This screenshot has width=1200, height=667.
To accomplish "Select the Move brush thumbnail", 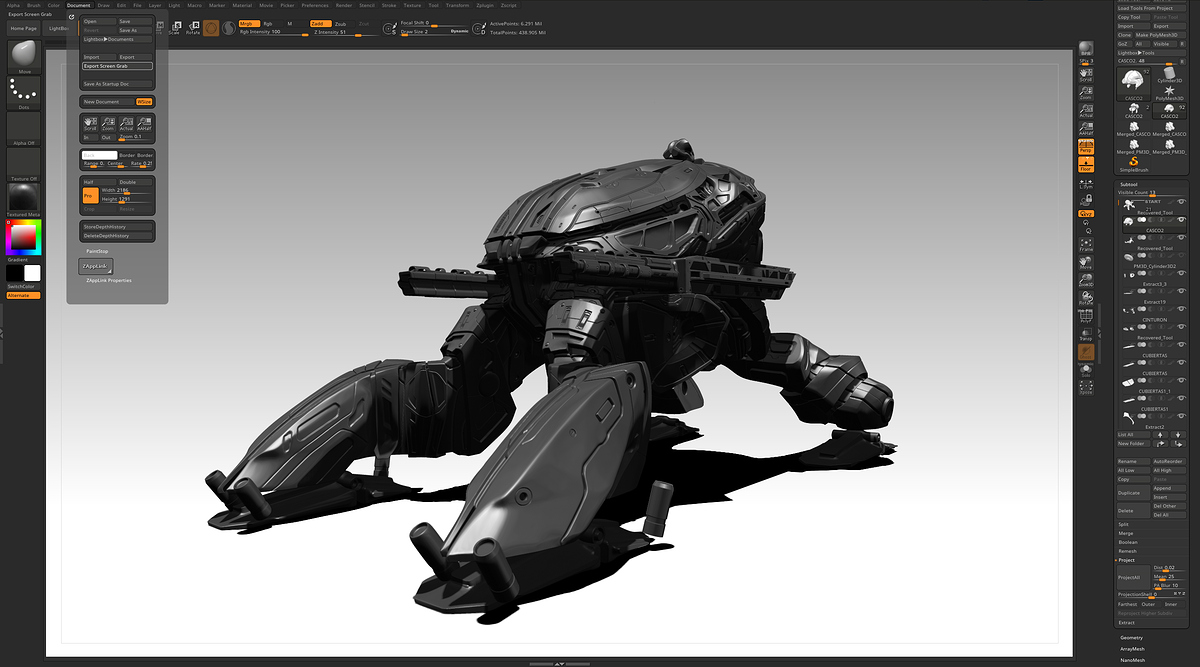I will point(24,59).
